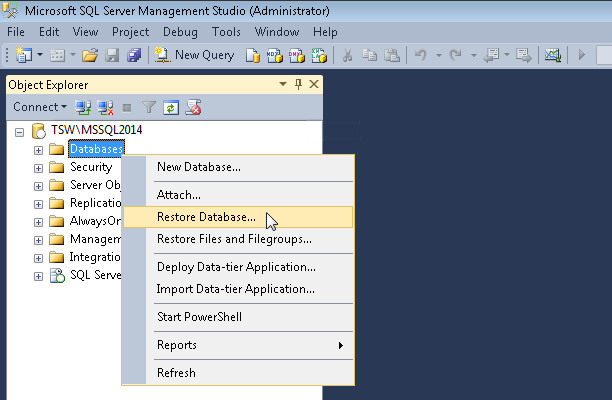Collapse the TSW\MSSQL2014 server node

point(20,132)
